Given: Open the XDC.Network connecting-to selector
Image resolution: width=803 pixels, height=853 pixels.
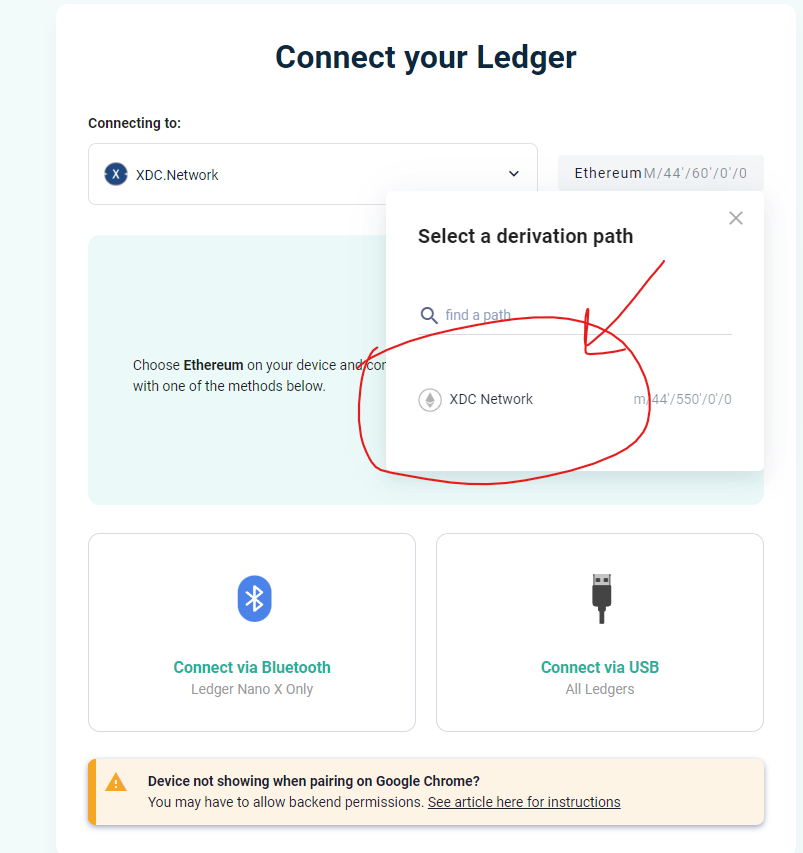Looking at the screenshot, I should click(313, 174).
